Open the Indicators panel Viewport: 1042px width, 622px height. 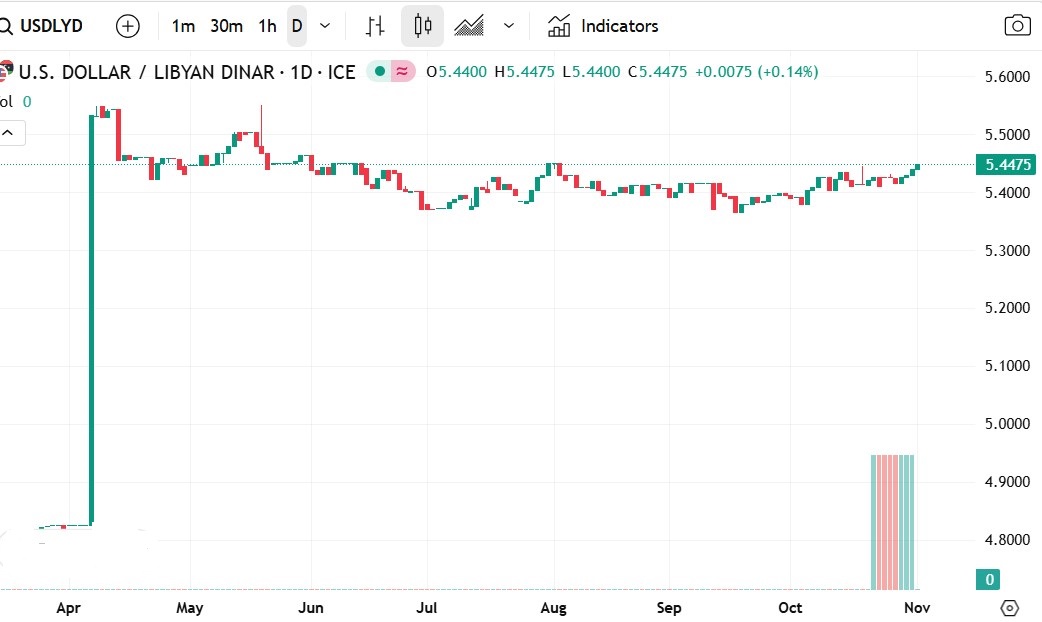603,26
